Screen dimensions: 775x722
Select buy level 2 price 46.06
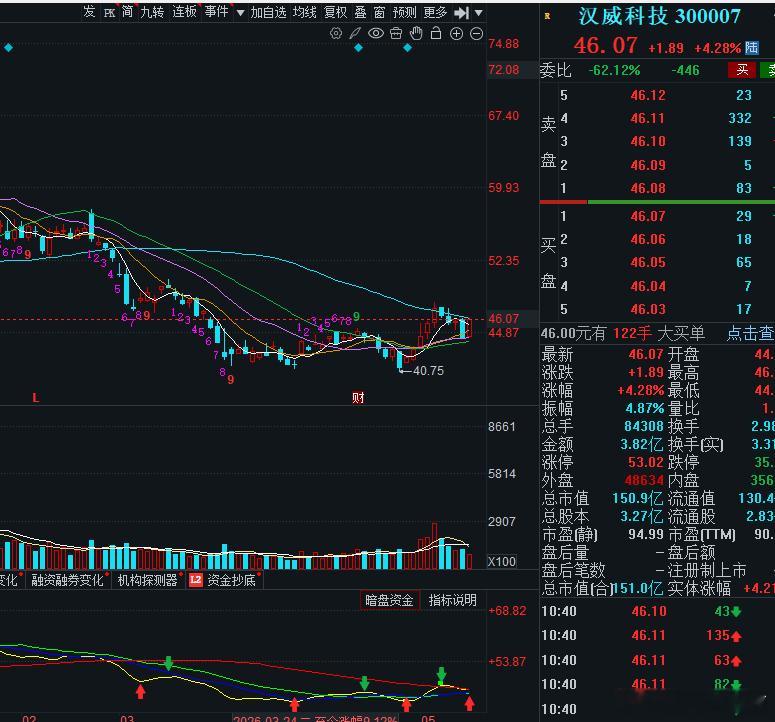(648, 240)
